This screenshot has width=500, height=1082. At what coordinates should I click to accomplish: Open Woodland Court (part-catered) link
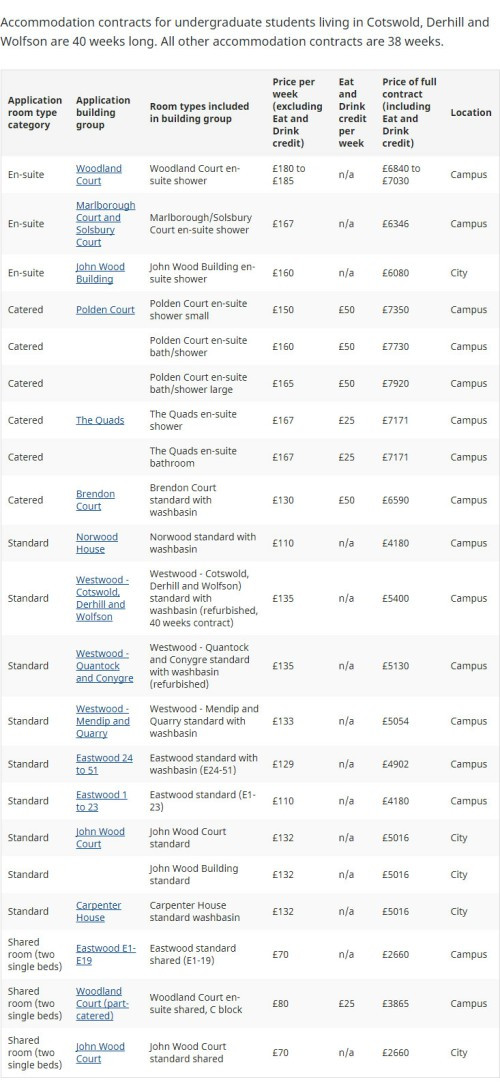tap(102, 1003)
